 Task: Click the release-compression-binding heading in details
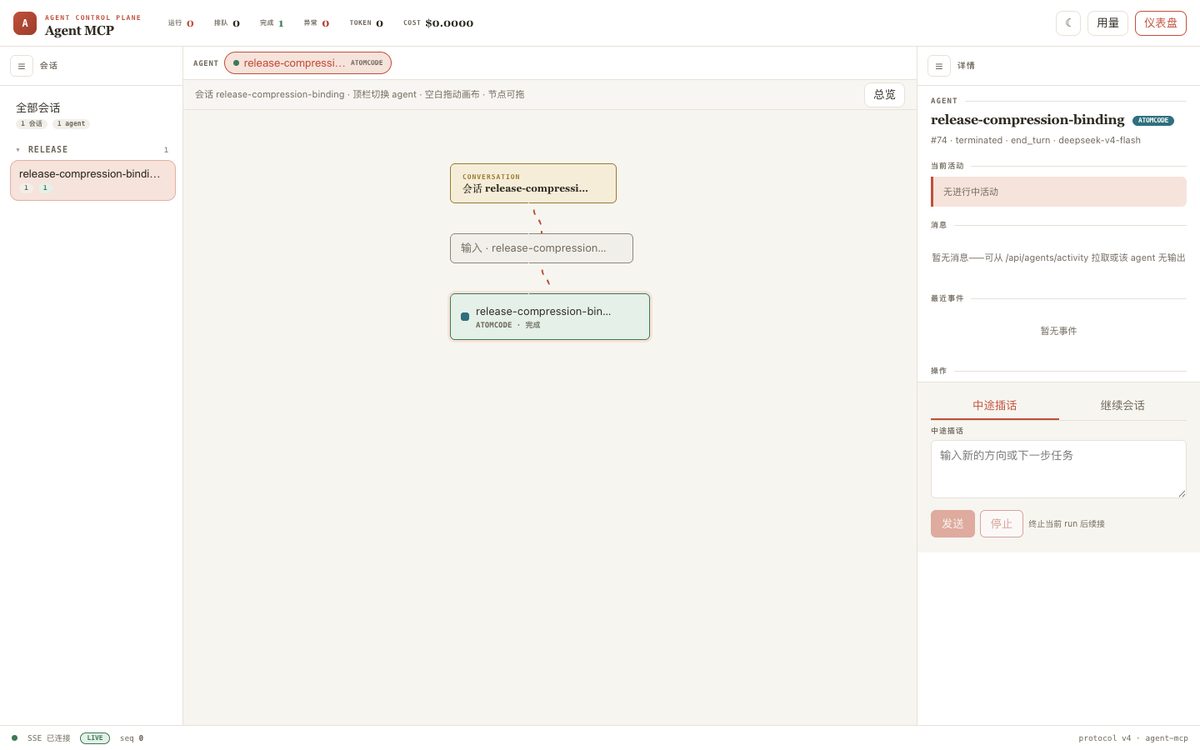pyautogui.click(x=1027, y=120)
